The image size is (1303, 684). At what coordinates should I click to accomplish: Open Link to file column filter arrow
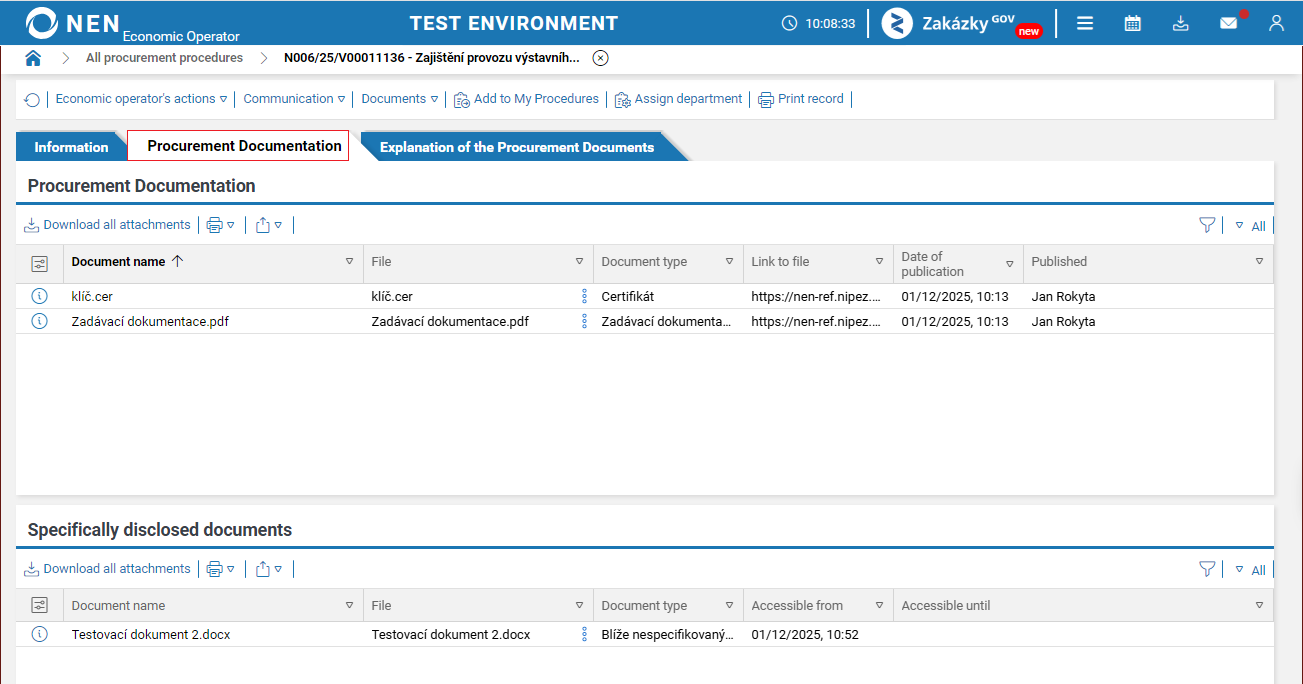879,261
